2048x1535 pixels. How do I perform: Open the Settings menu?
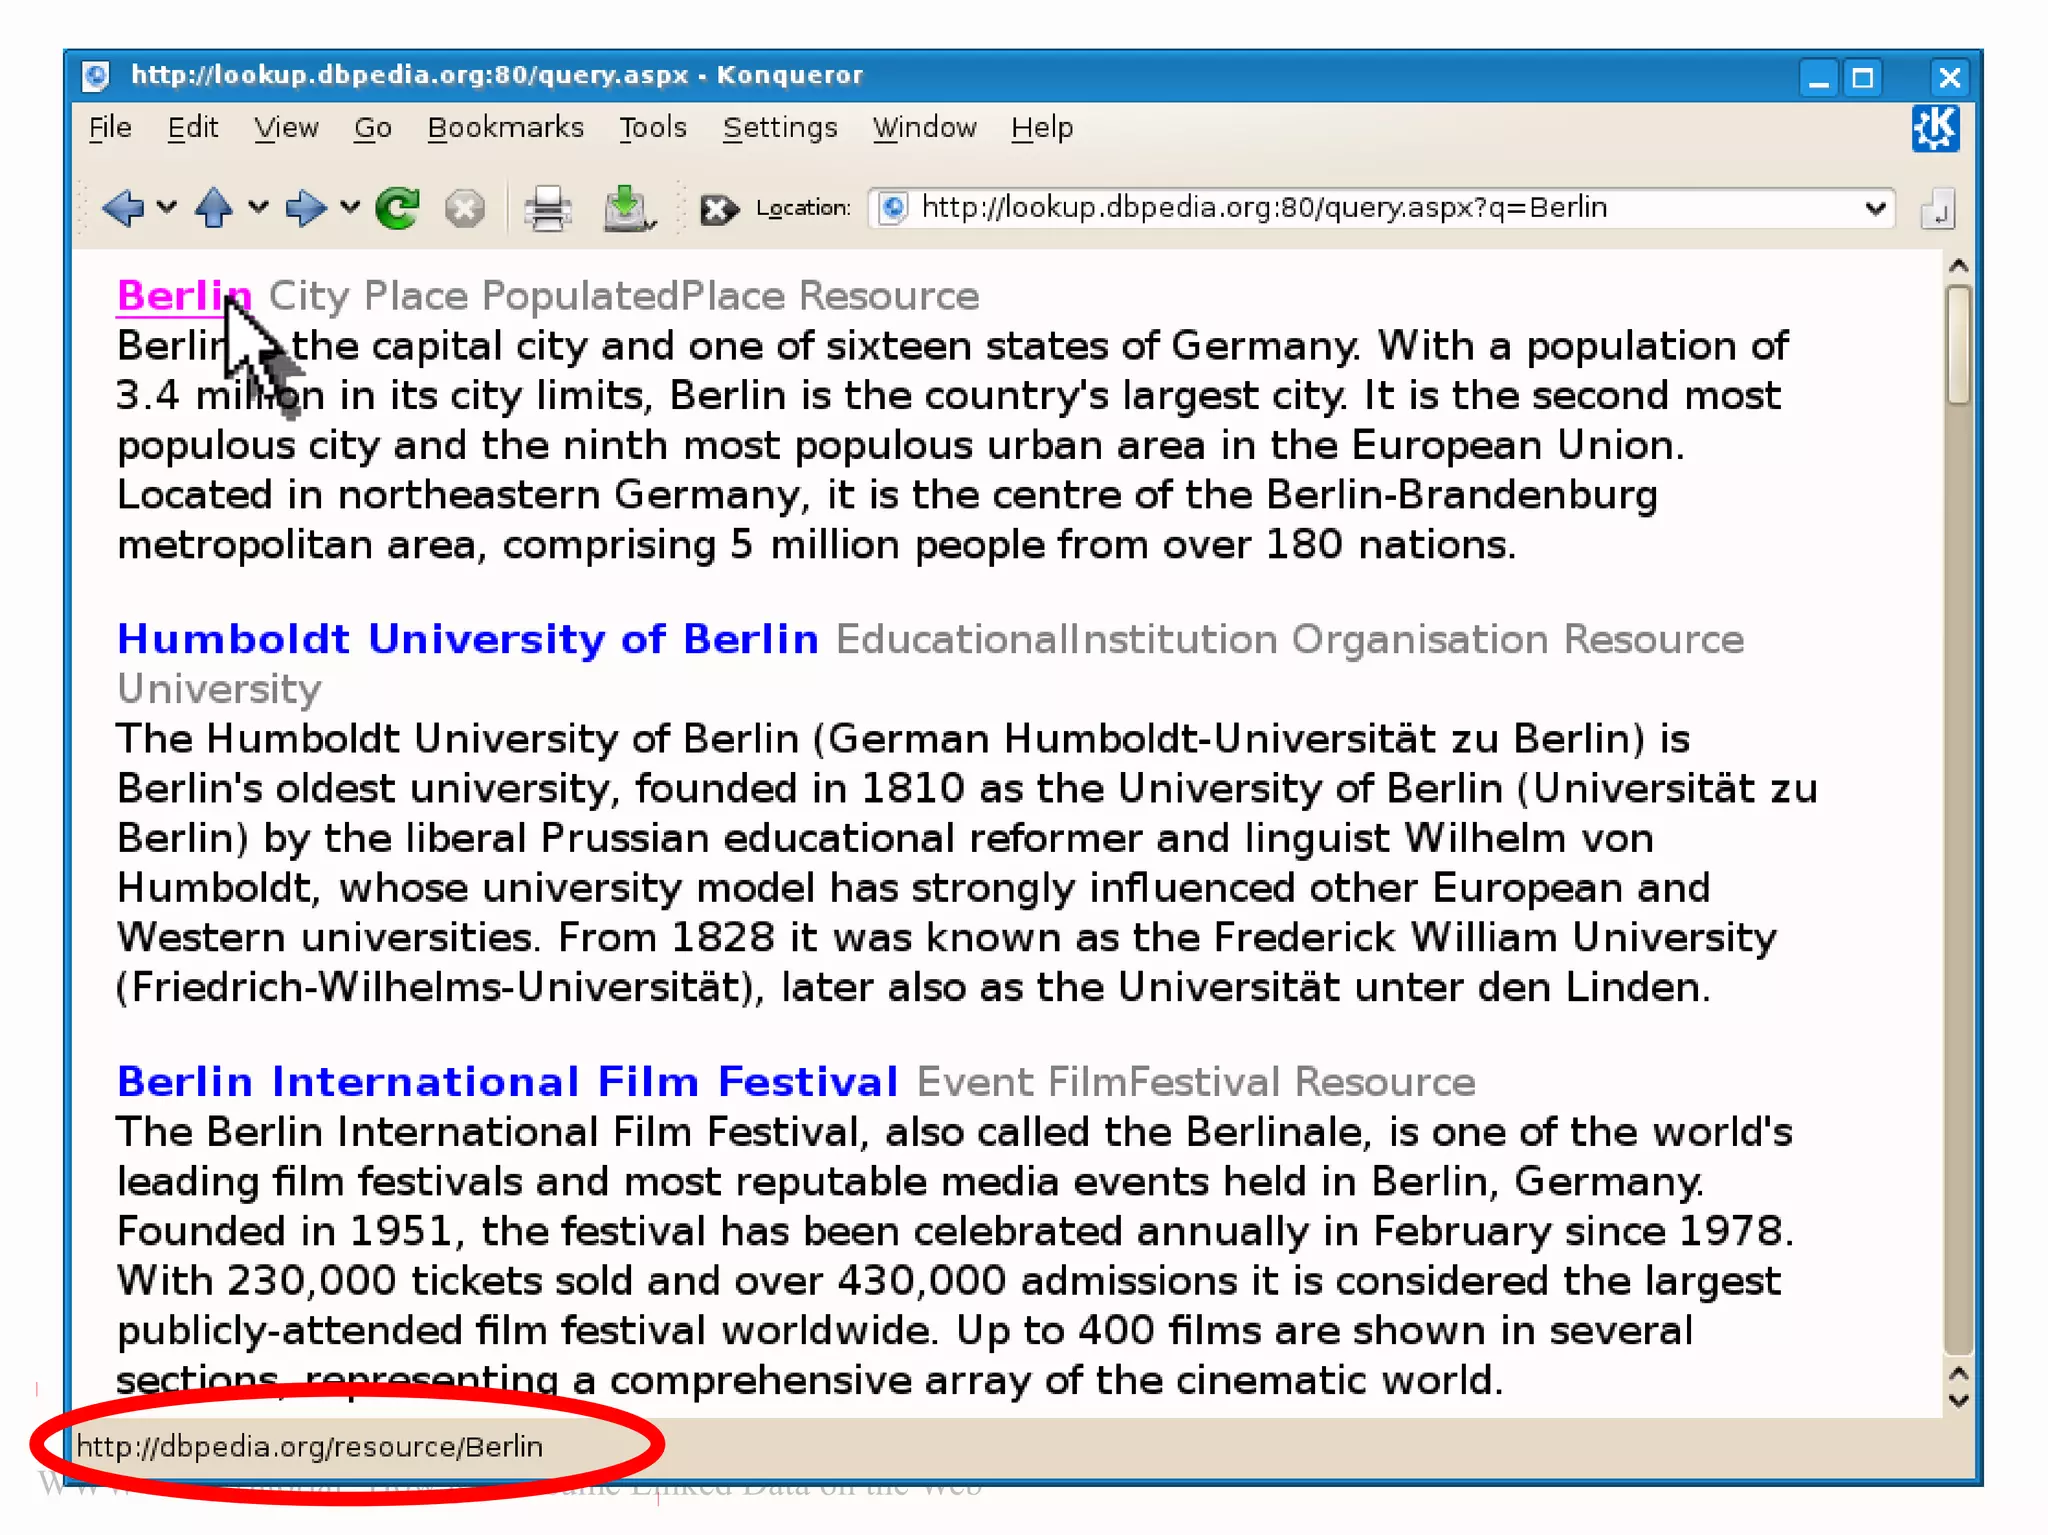coord(779,128)
